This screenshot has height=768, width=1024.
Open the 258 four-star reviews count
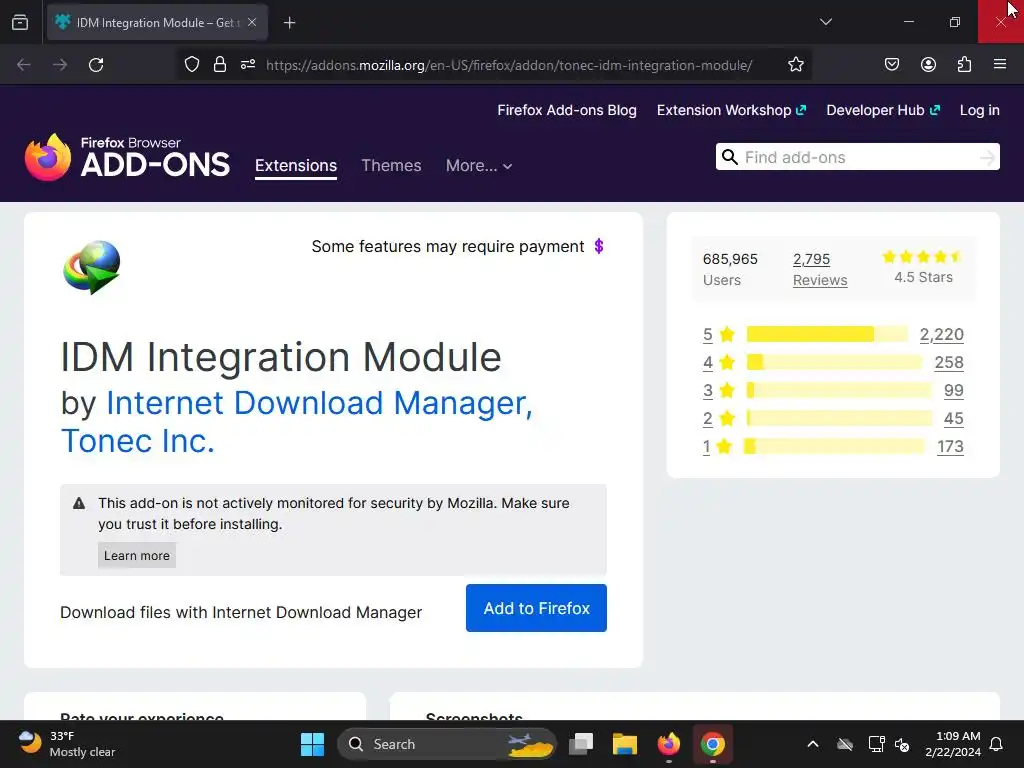(949, 362)
